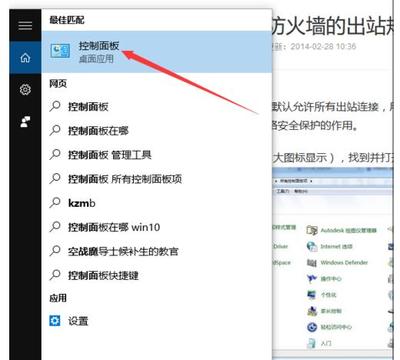Image resolution: width=400 pixels, height=360 pixels.
Task: Click magnifier icon beside 控制面板 管理工具
Action: pos(55,154)
